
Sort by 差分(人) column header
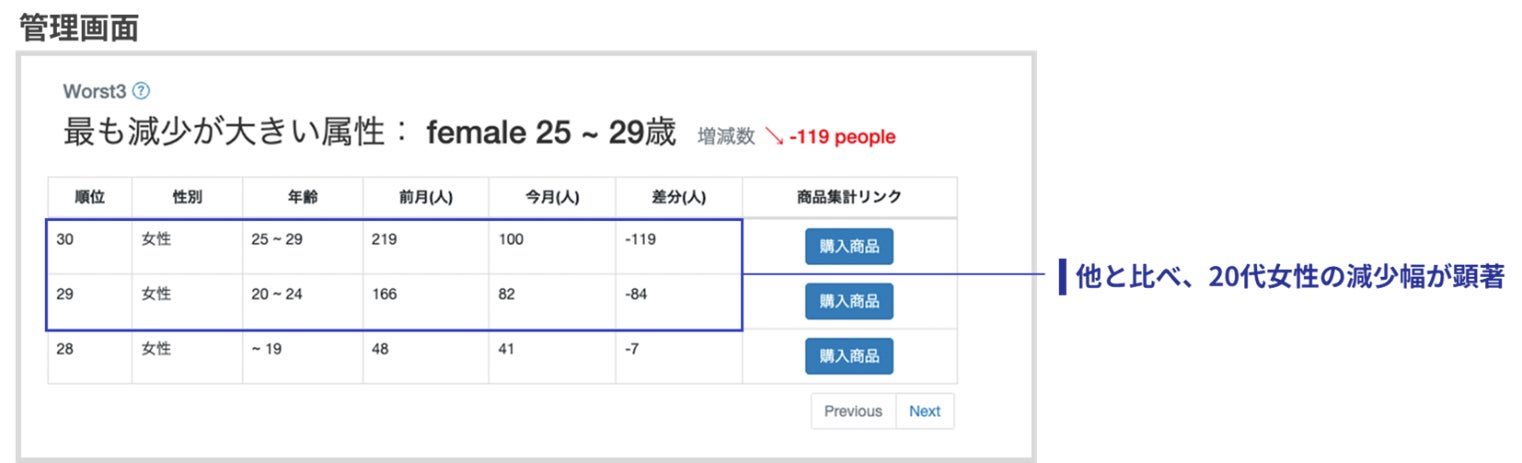[x=679, y=197]
